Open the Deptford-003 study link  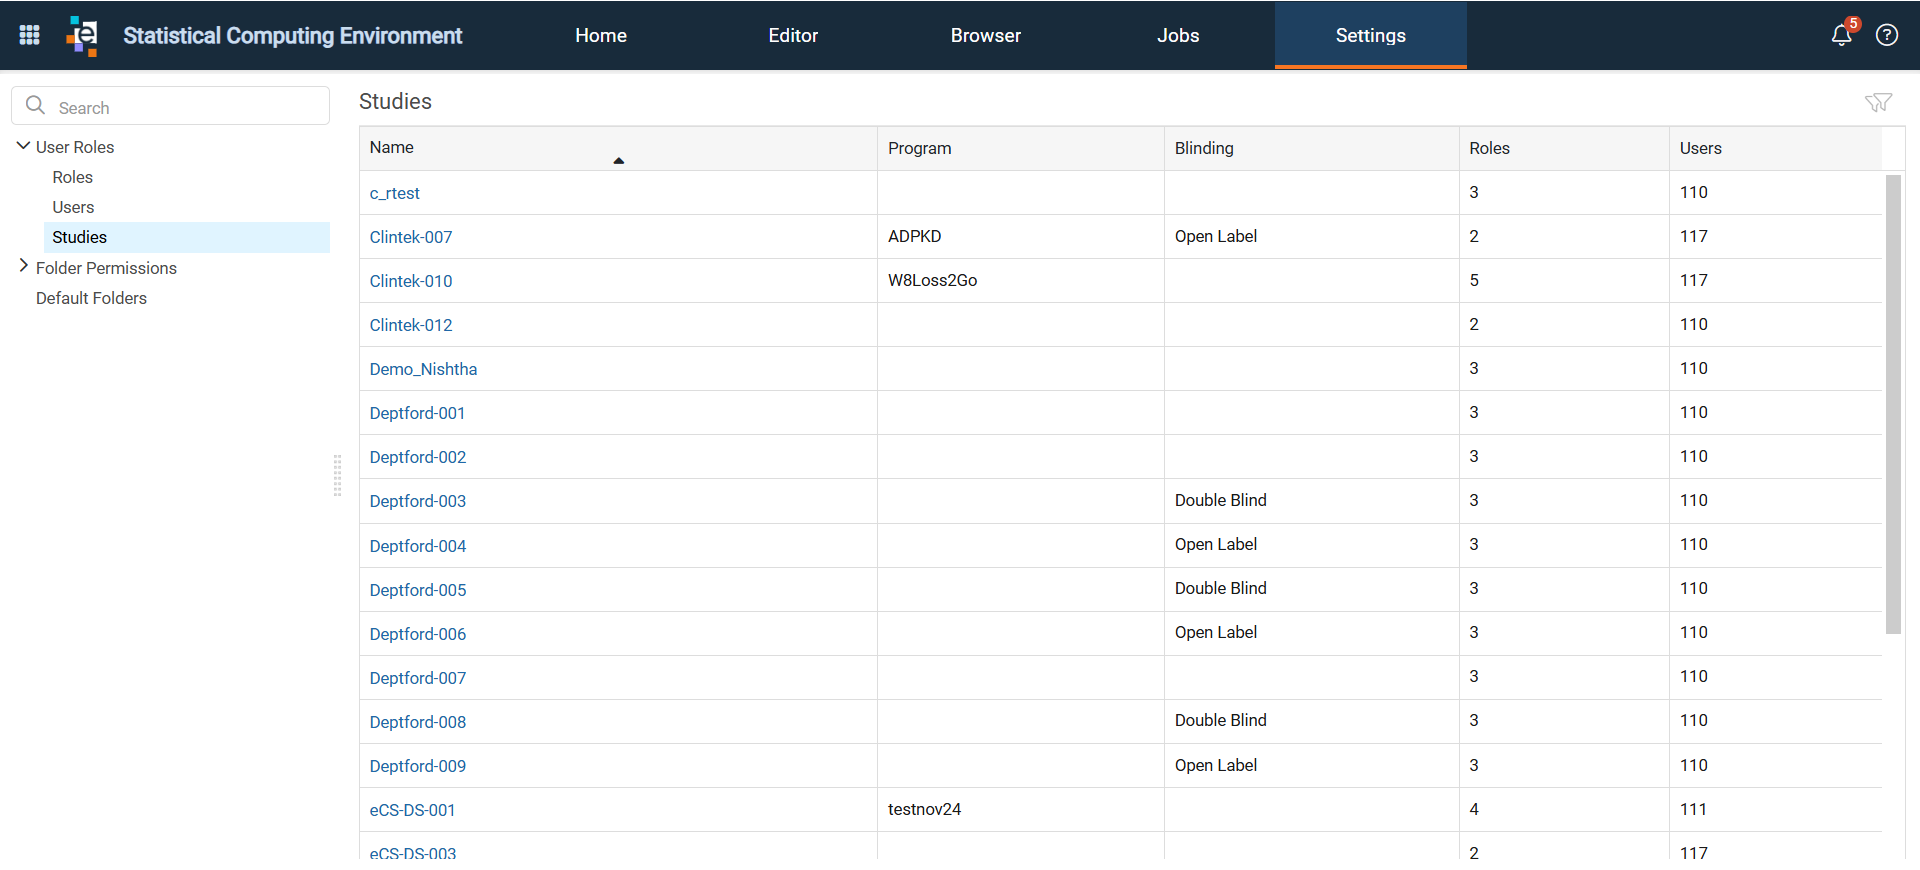pyautogui.click(x=418, y=501)
